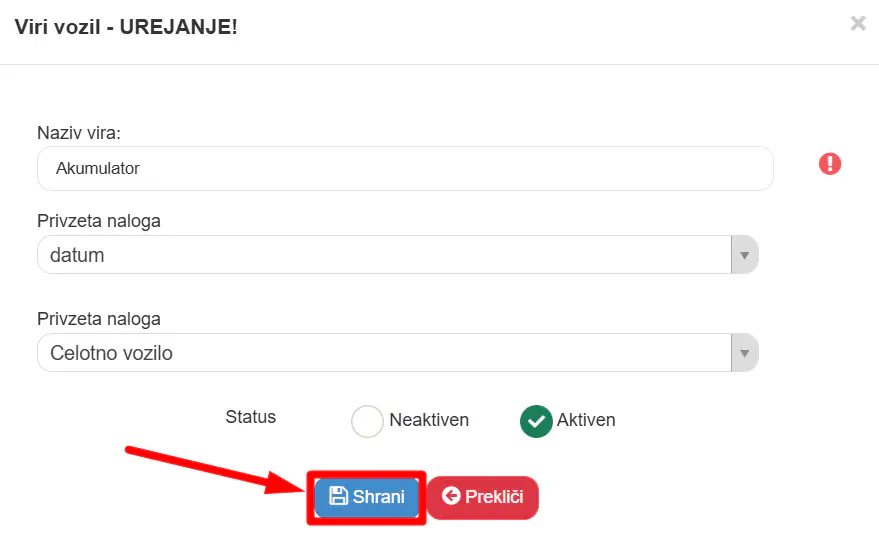The image size is (879, 537).
Task: Click the Naziv vira label
Action: point(79,133)
